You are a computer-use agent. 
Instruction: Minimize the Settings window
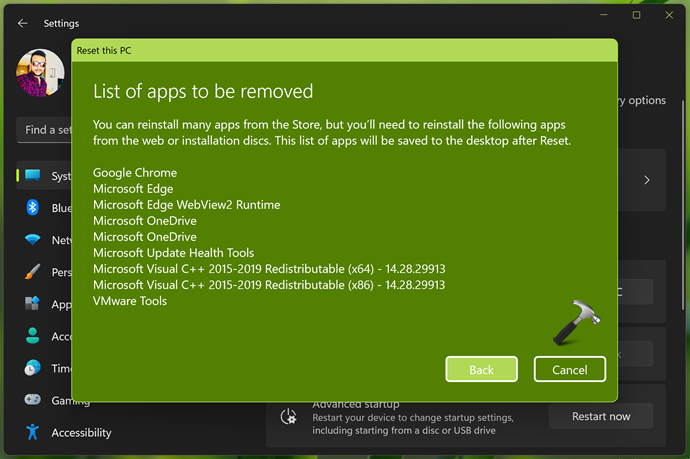605,16
